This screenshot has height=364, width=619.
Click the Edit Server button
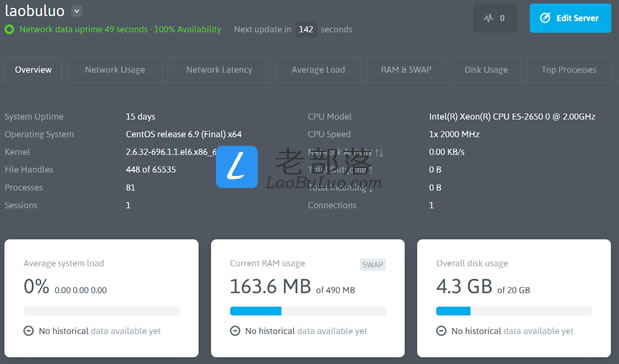click(570, 18)
